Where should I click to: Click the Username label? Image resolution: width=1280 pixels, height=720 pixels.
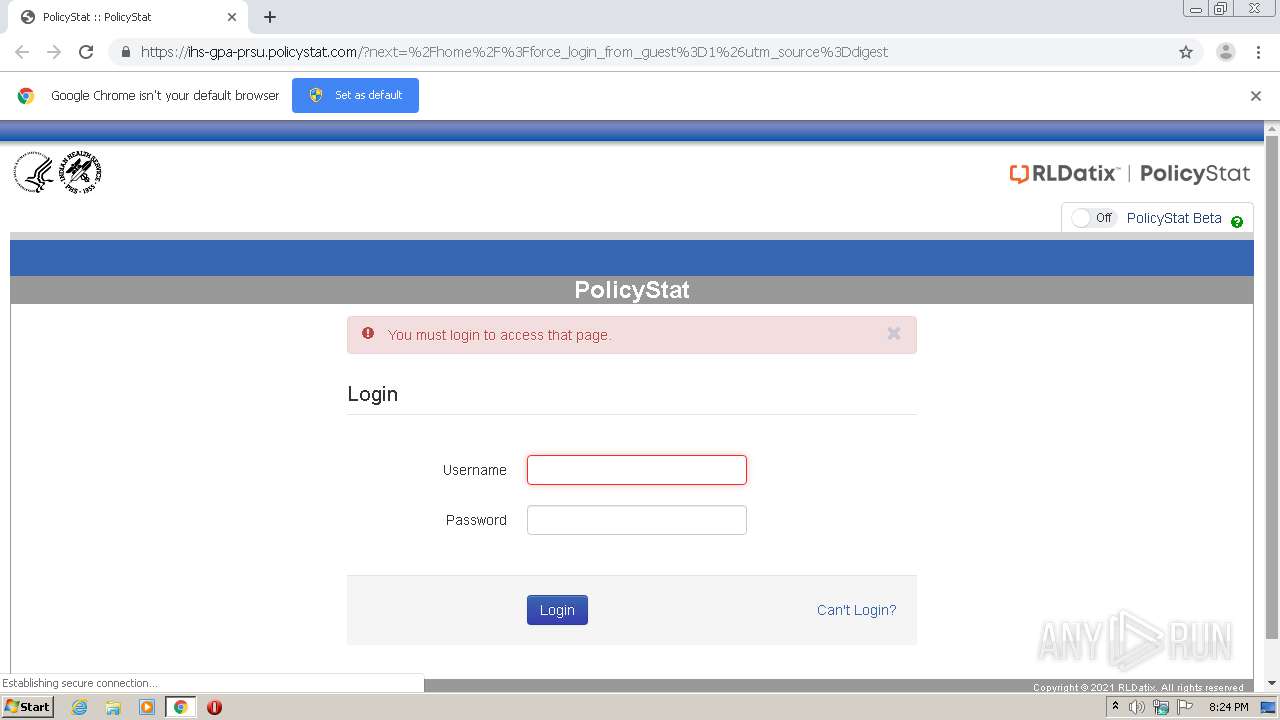tap(475, 470)
